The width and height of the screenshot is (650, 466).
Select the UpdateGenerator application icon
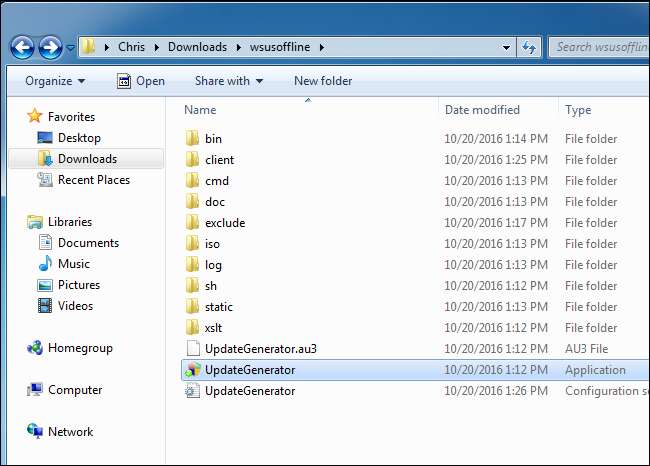pos(193,370)
